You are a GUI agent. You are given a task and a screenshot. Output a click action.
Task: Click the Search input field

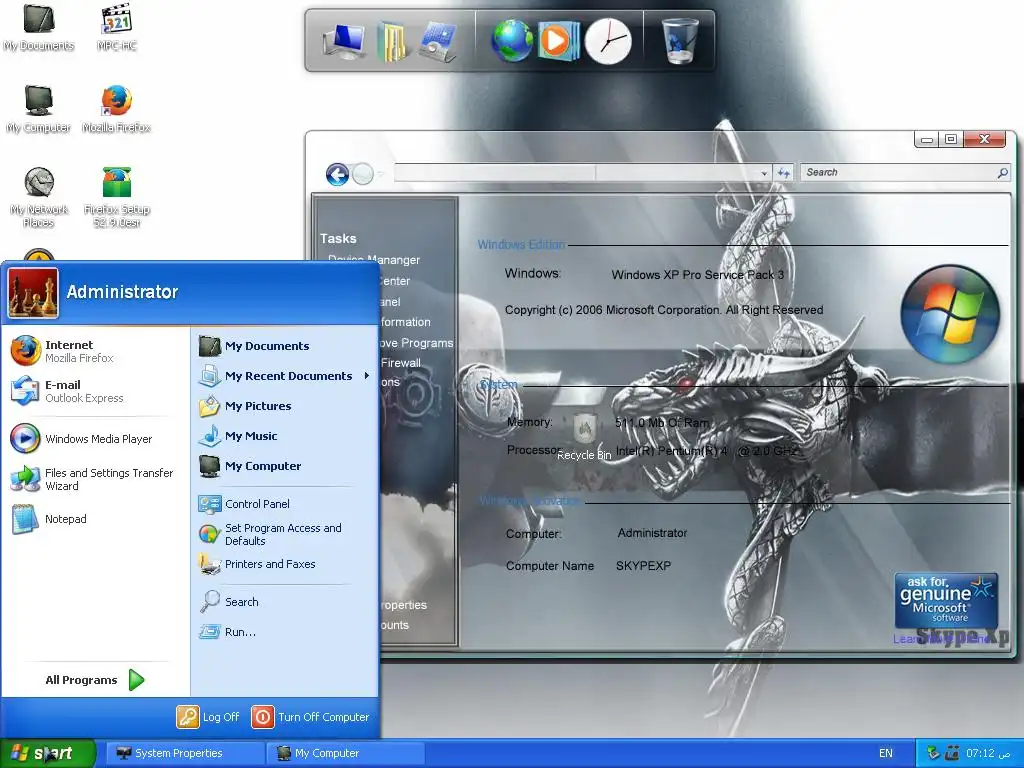[904, 172]
